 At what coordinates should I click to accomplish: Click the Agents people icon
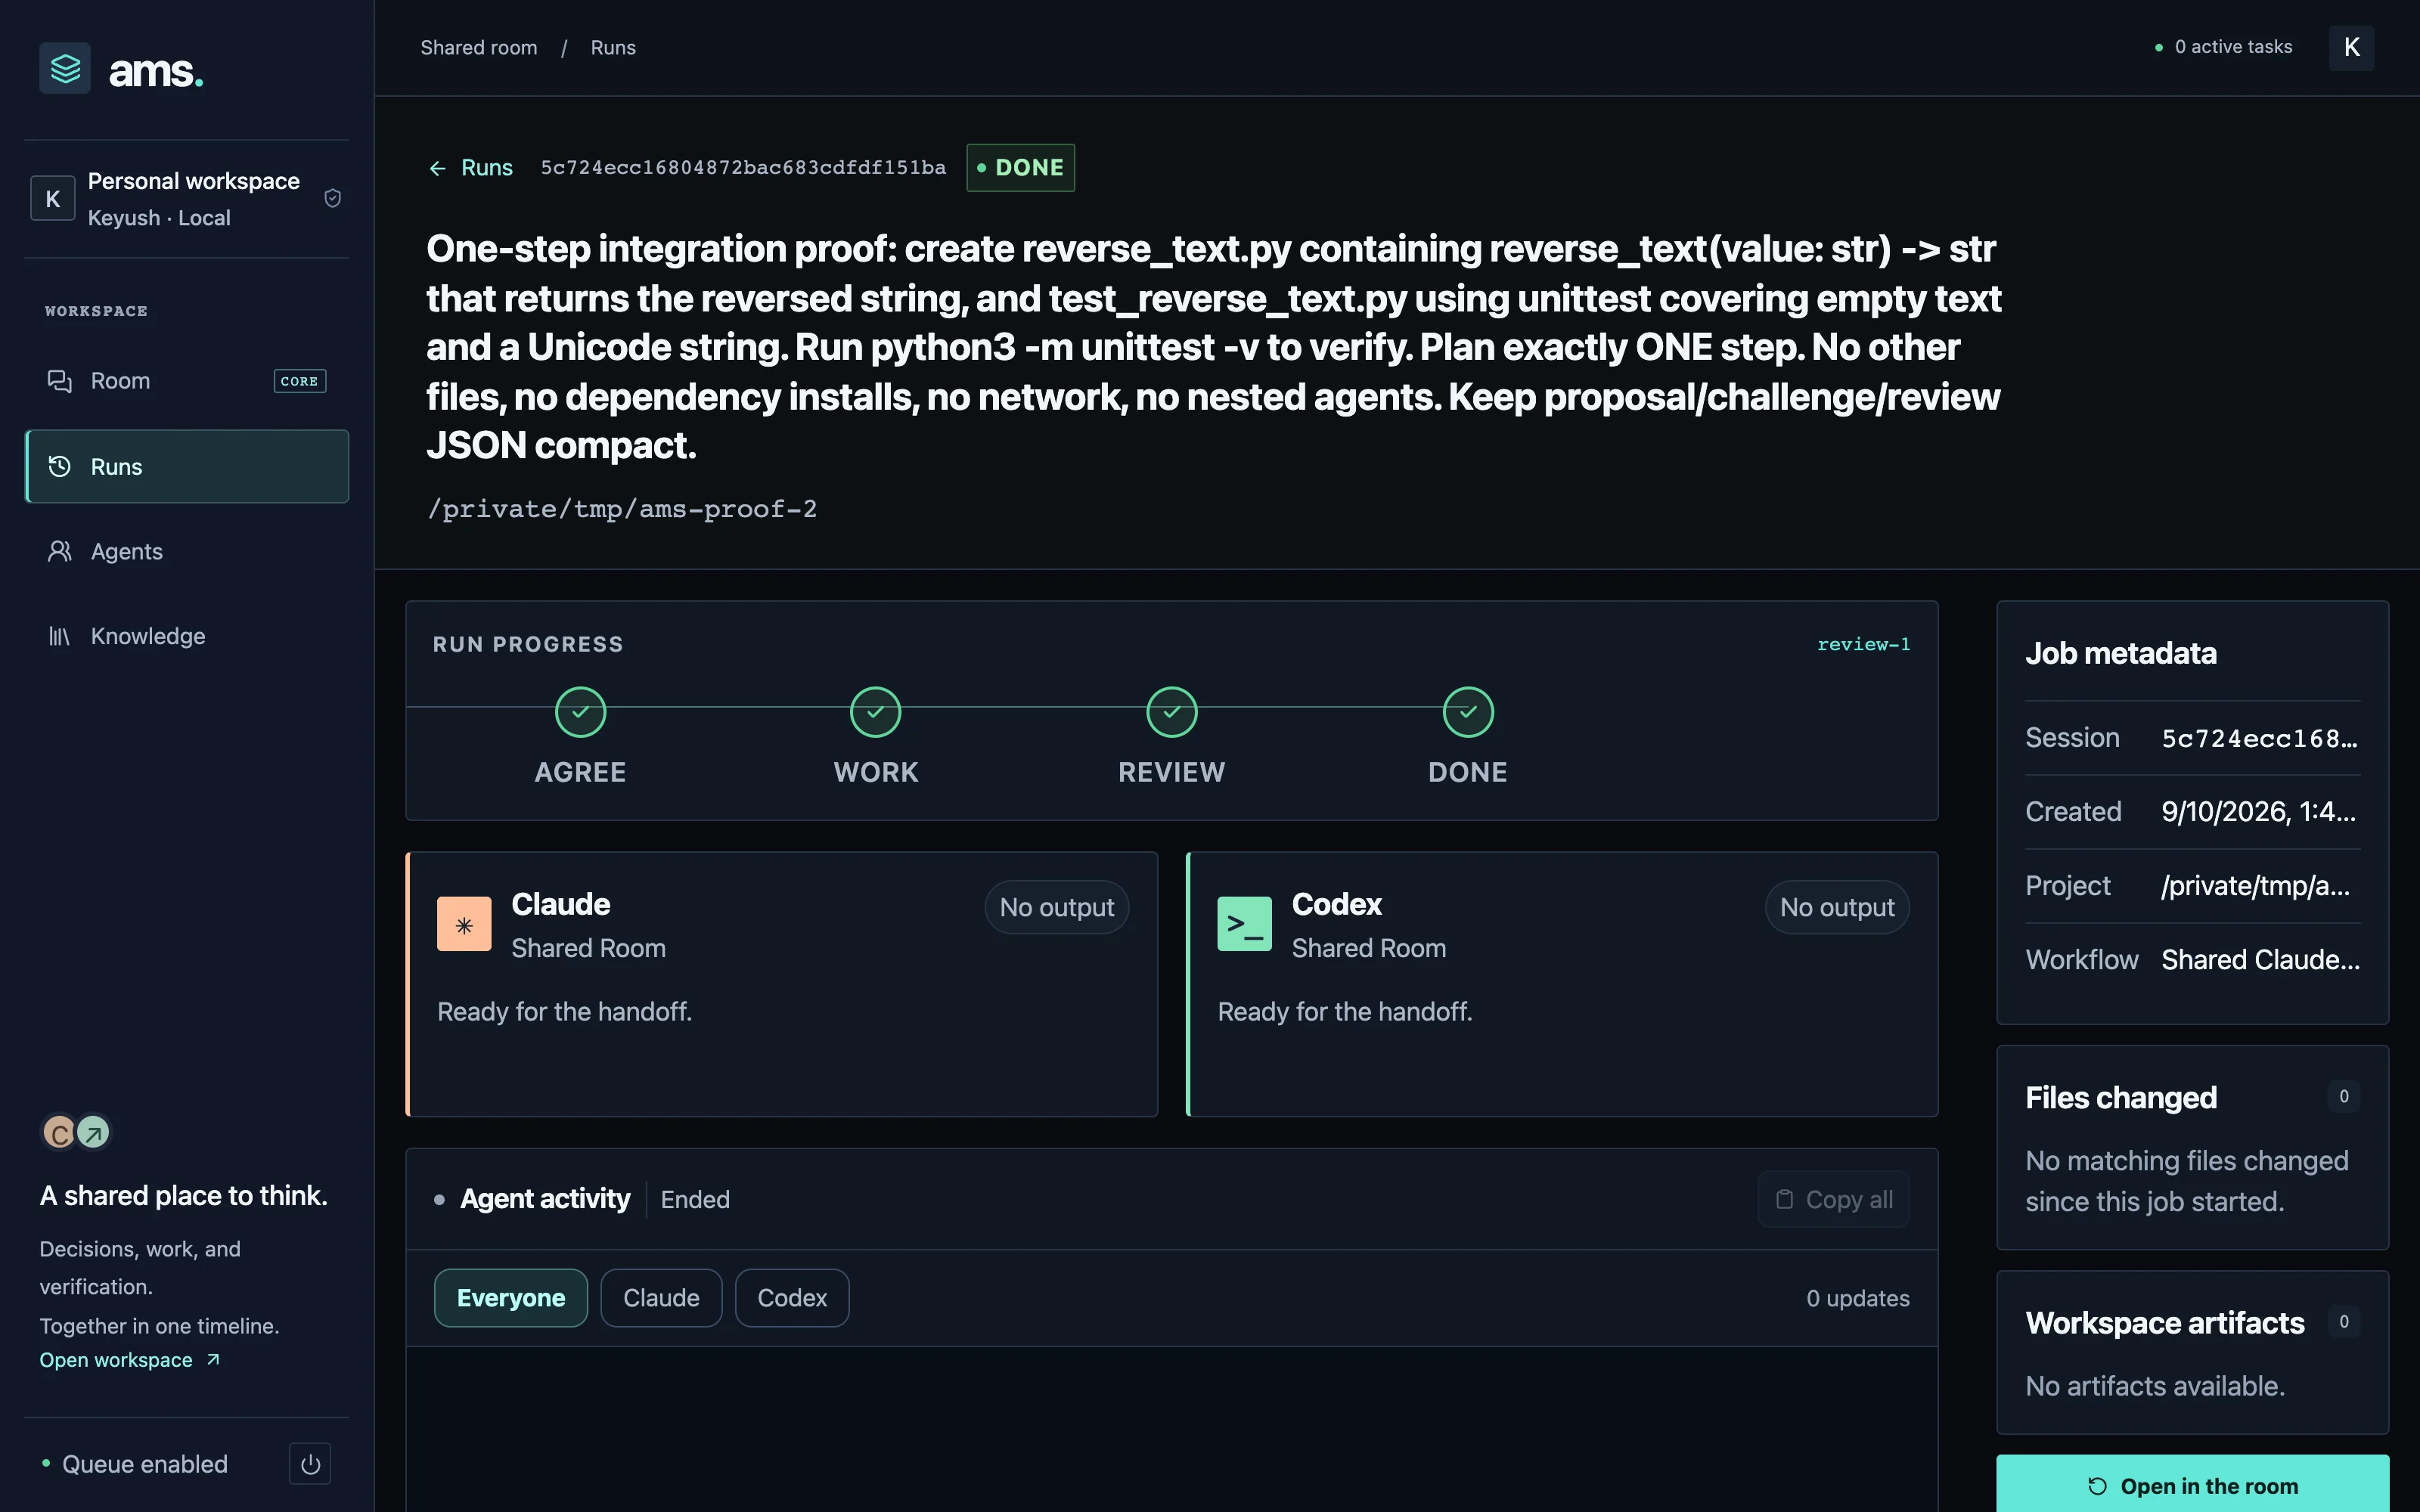pyautogui.click(x=59, y=551)
